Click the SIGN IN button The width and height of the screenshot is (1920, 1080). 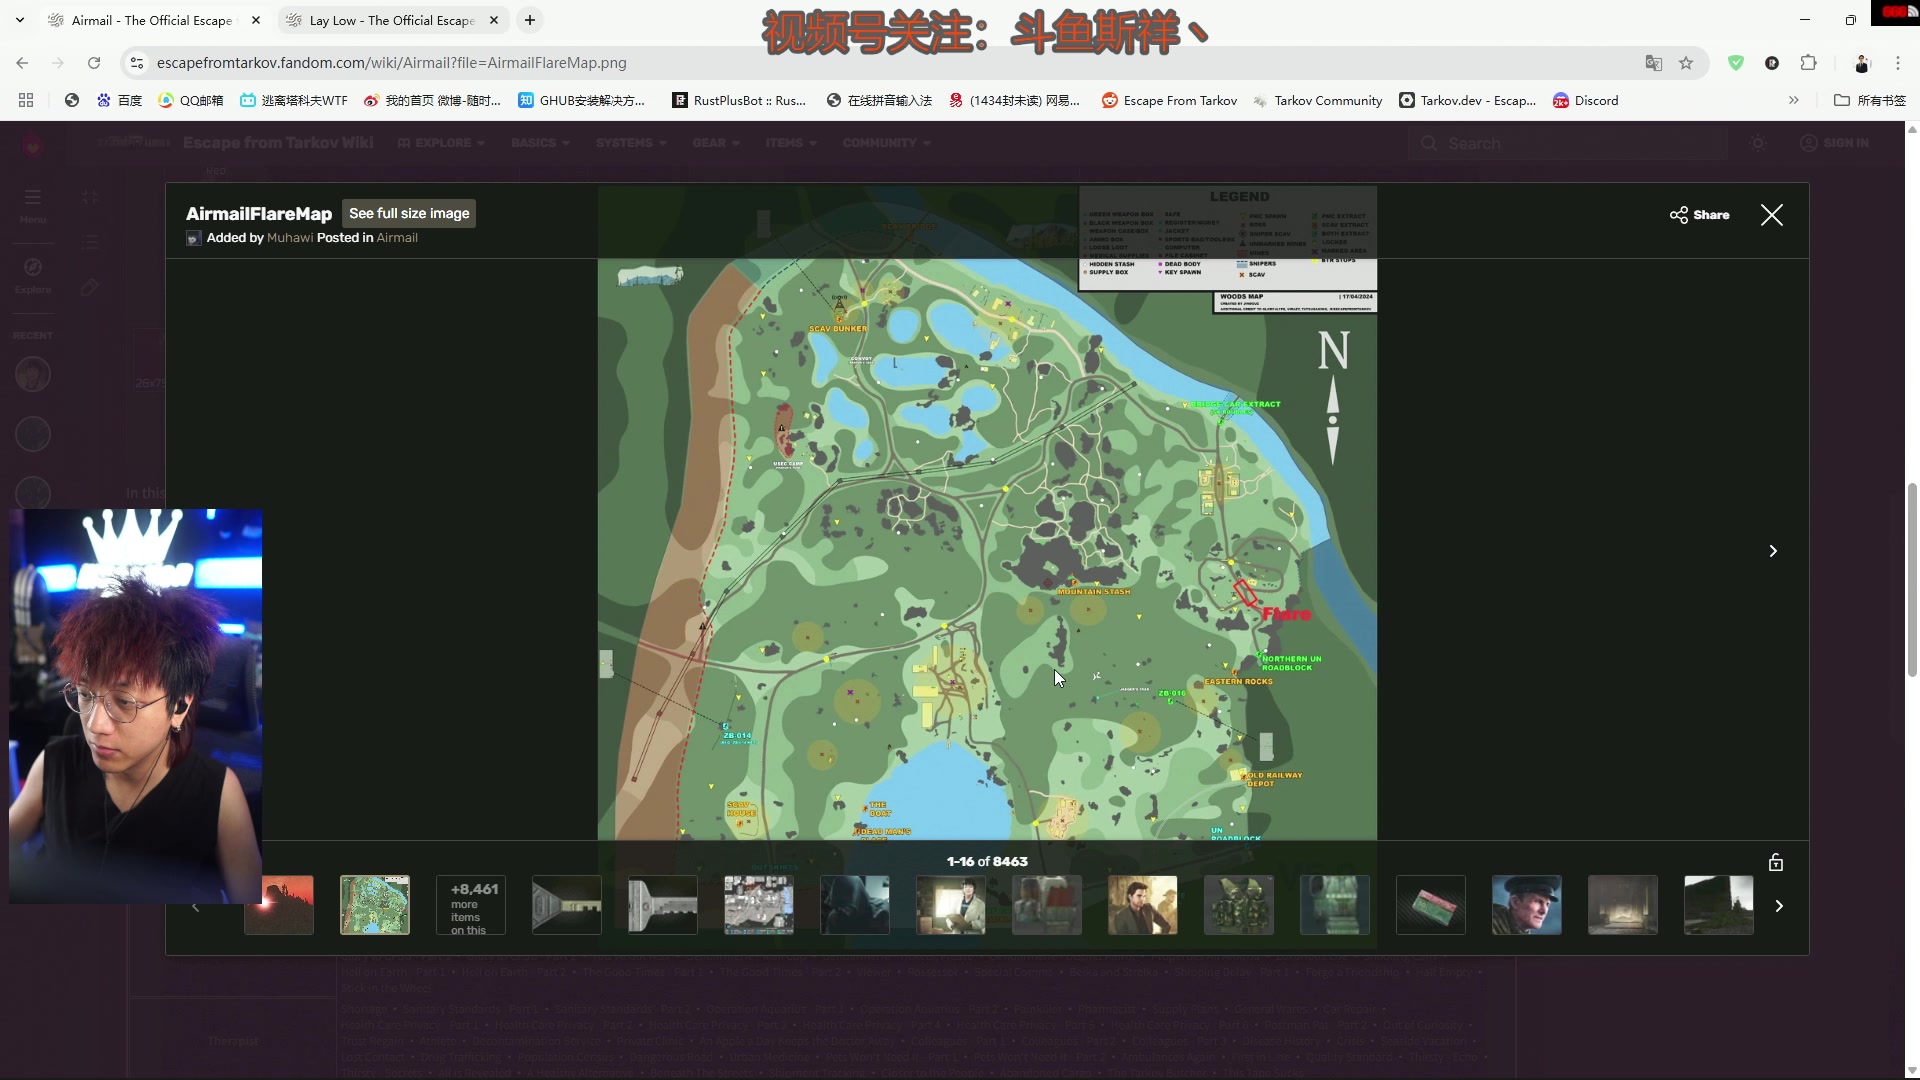tap(1834, 143)
